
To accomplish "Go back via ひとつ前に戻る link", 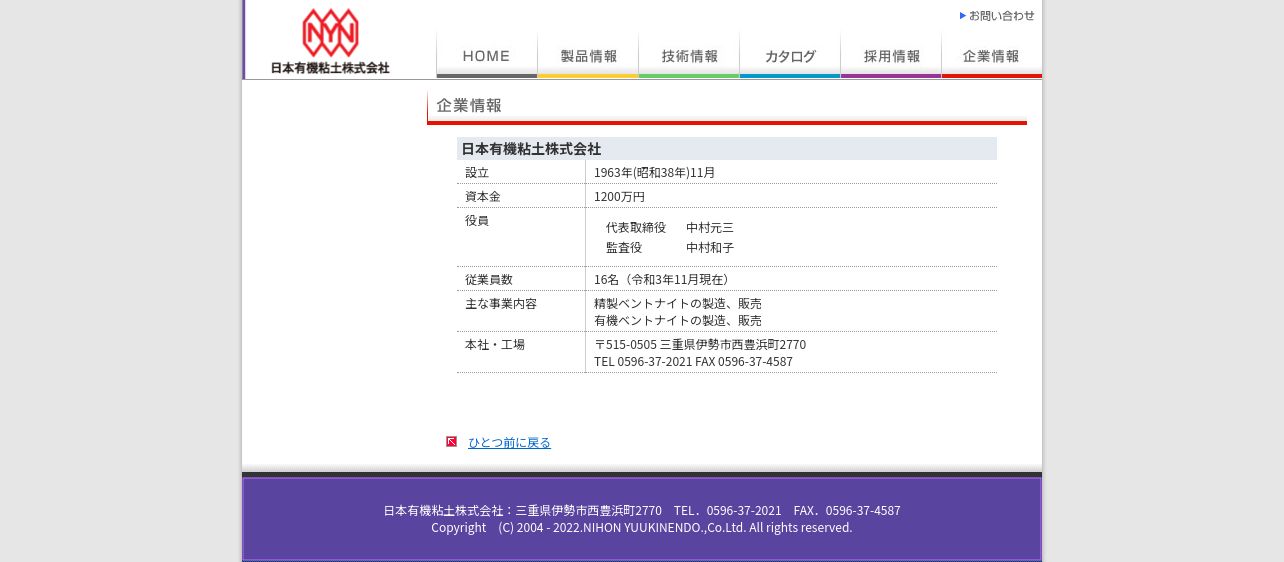I will [x=509, y=442].
